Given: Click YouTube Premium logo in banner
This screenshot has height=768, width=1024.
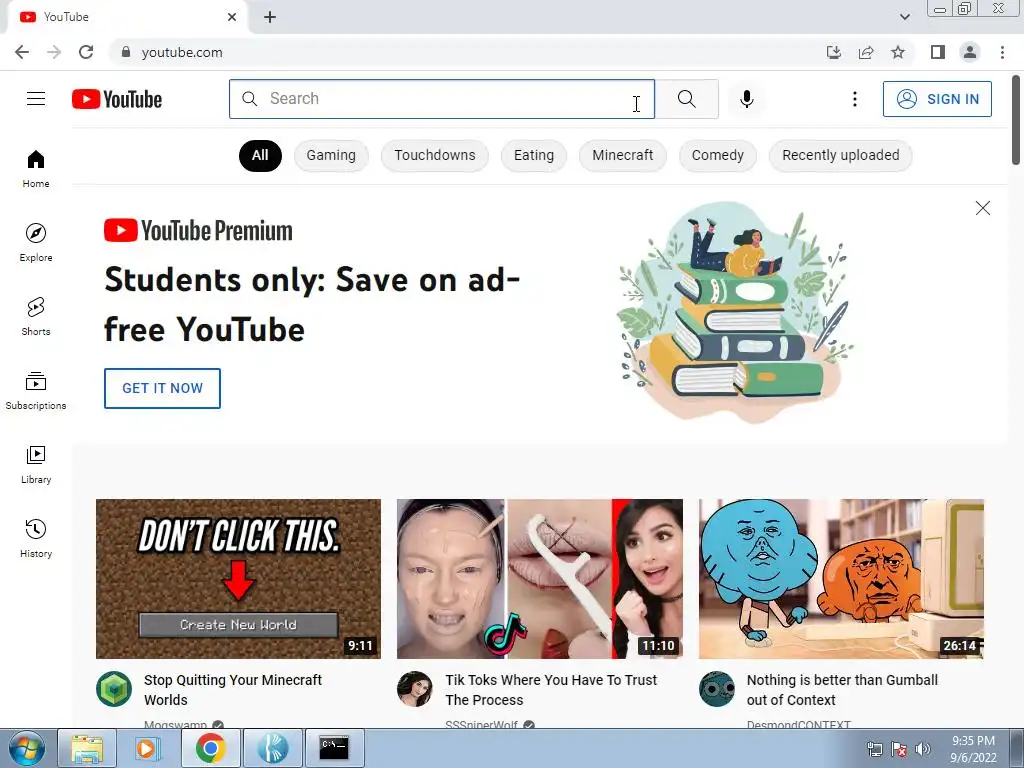Looking at the screenshot, I should (x=199, y=231).
